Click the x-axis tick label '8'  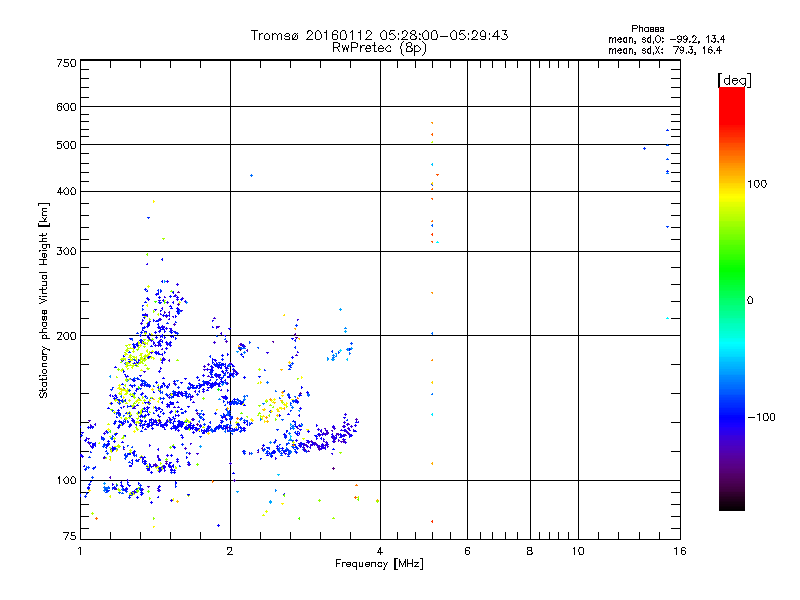(x=530, y=551)
